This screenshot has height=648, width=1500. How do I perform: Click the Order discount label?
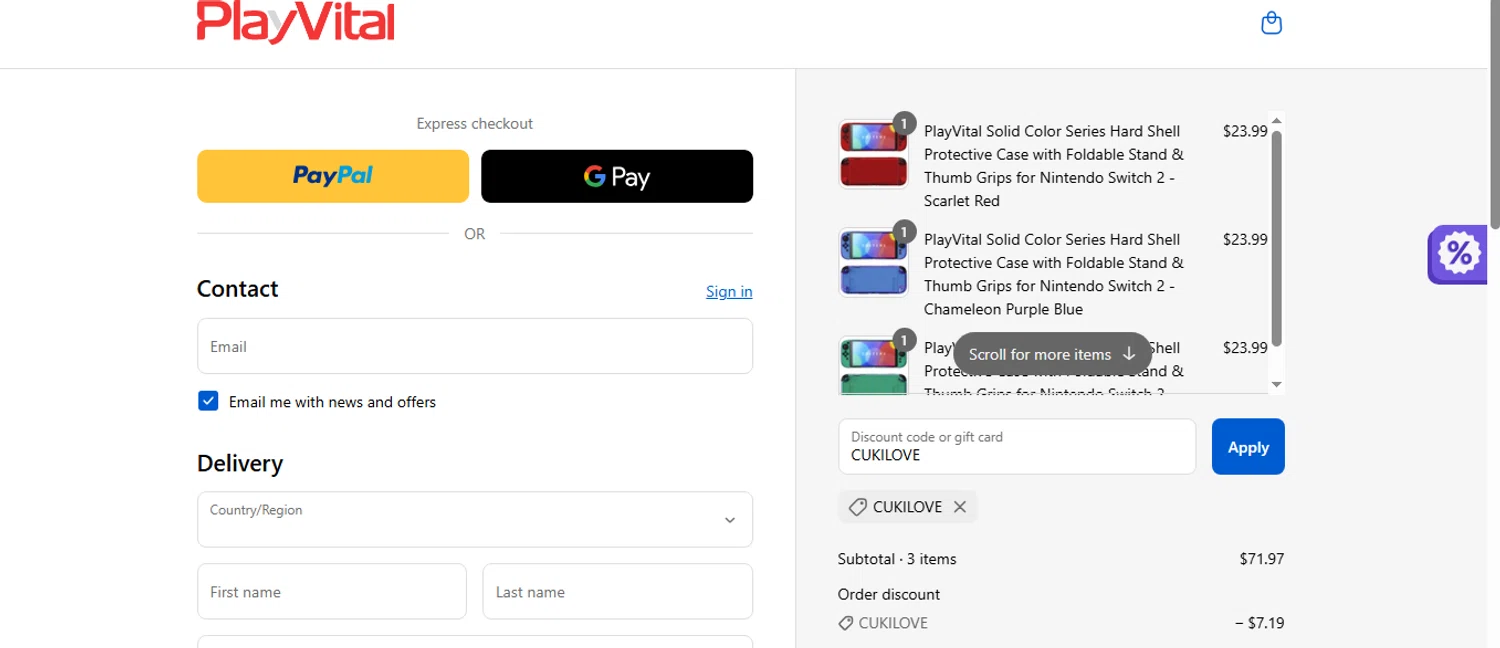click(889, 594)
